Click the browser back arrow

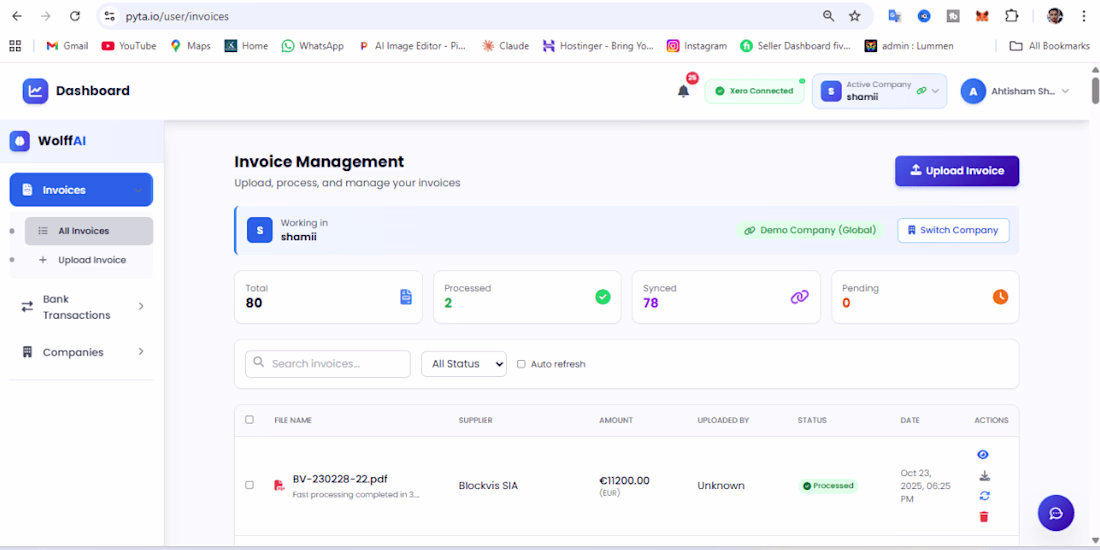click(17, 15)
